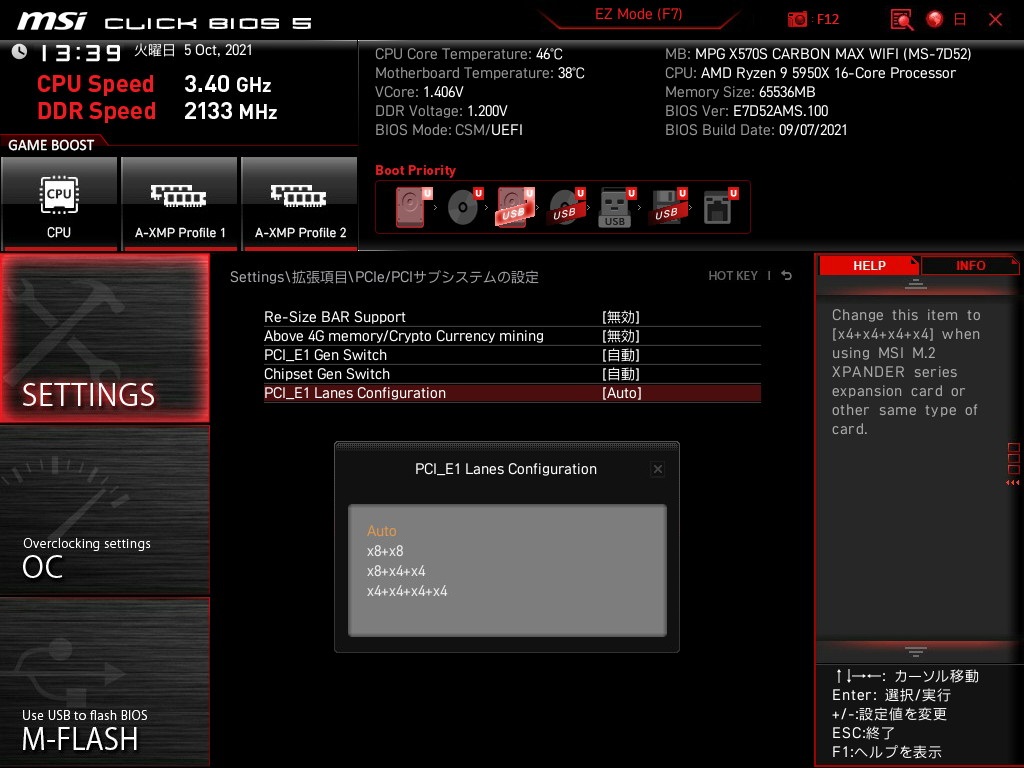Open Chipset Gen Switch setting
The width and height of the screenshot is (1024, 768).
pyautogui.click(x=512, y=374)
